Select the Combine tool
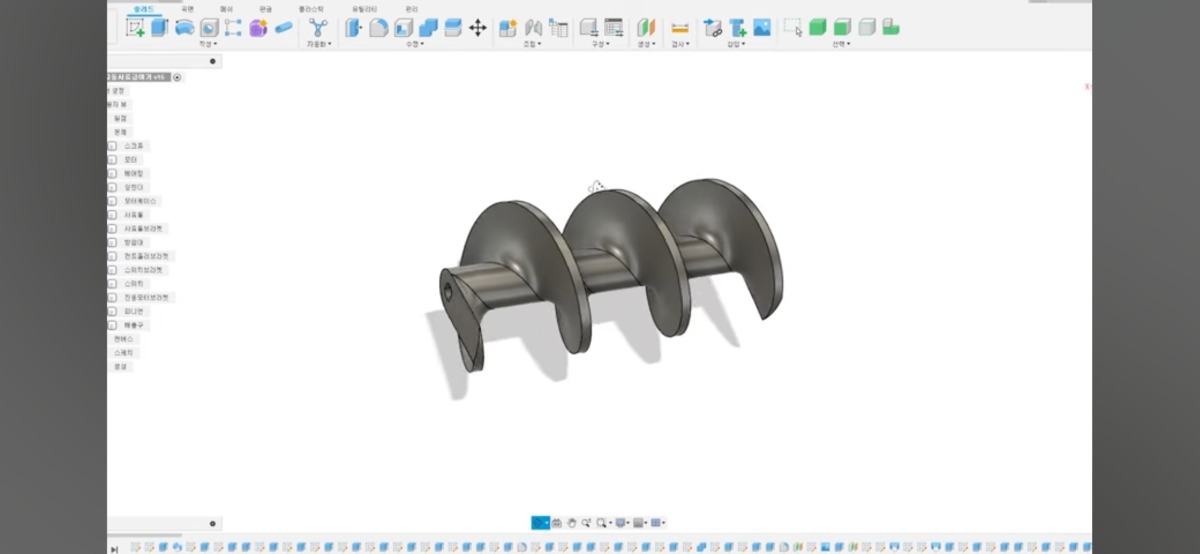This screenshot has height=554, width=1200. pos(428,28)
